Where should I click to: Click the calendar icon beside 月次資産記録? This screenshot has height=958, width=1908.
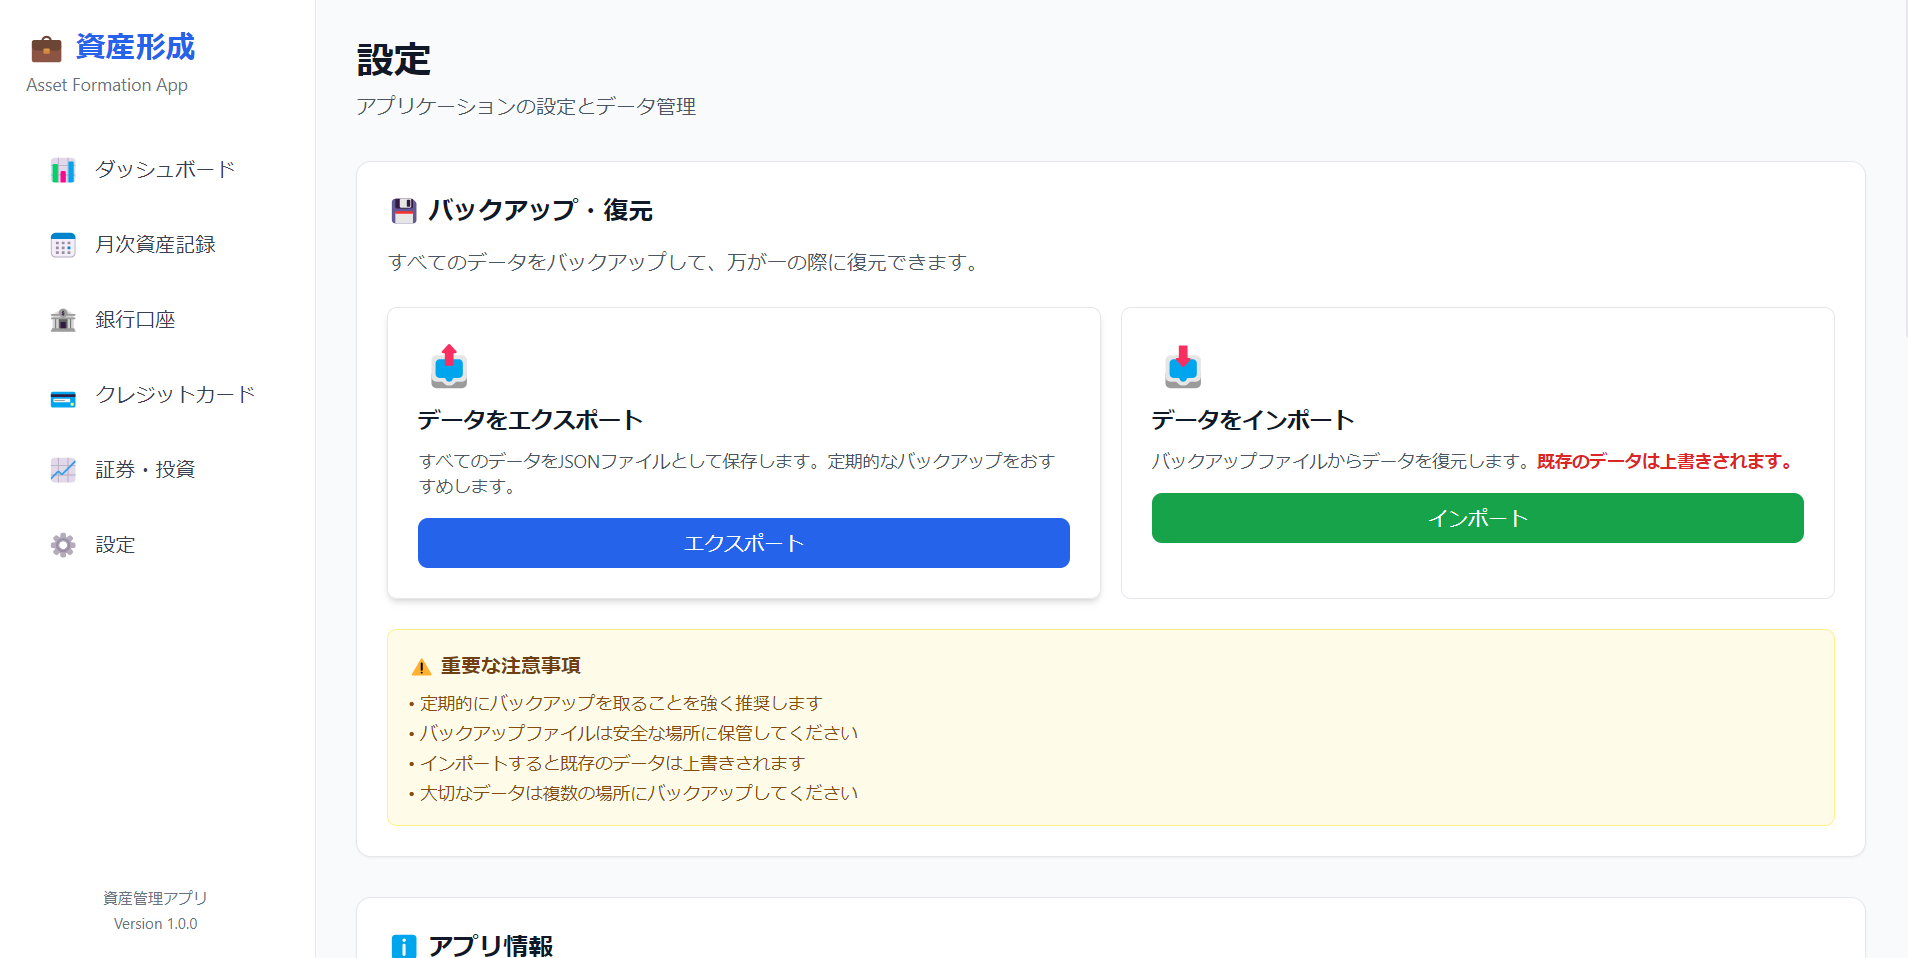tap(62, 244)
